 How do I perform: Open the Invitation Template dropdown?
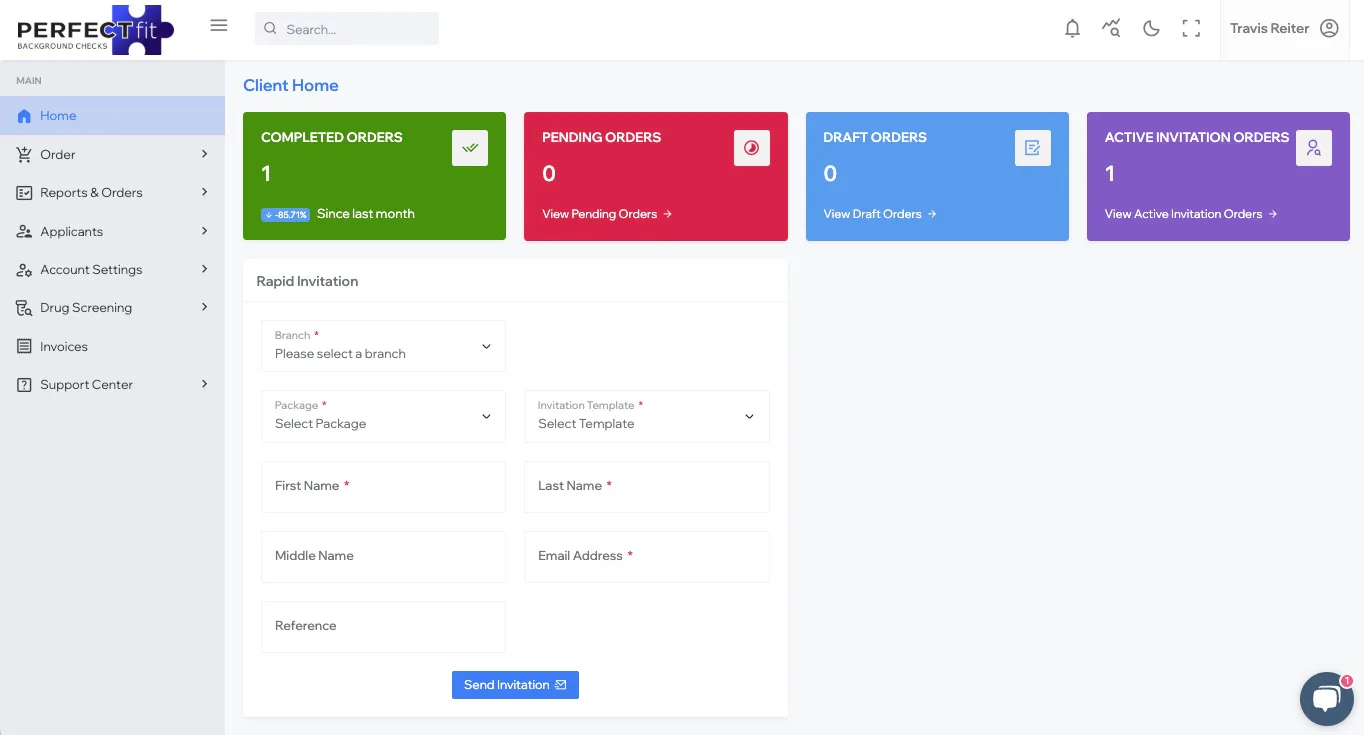(x=646, y=416)
